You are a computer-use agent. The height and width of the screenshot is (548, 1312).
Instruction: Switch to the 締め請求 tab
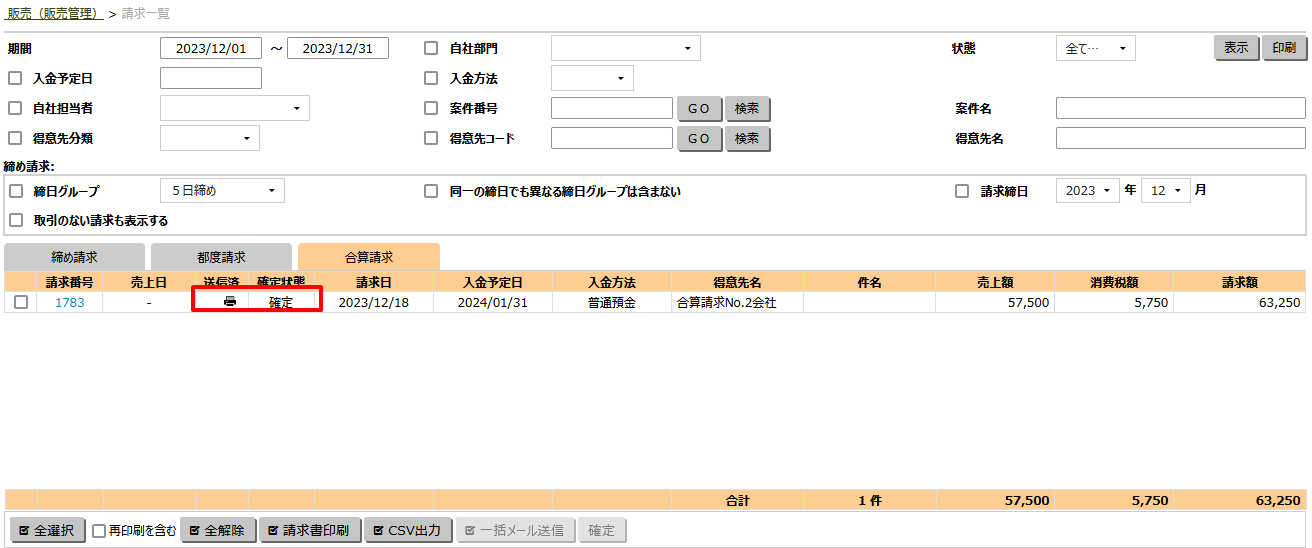click(74, 257)
